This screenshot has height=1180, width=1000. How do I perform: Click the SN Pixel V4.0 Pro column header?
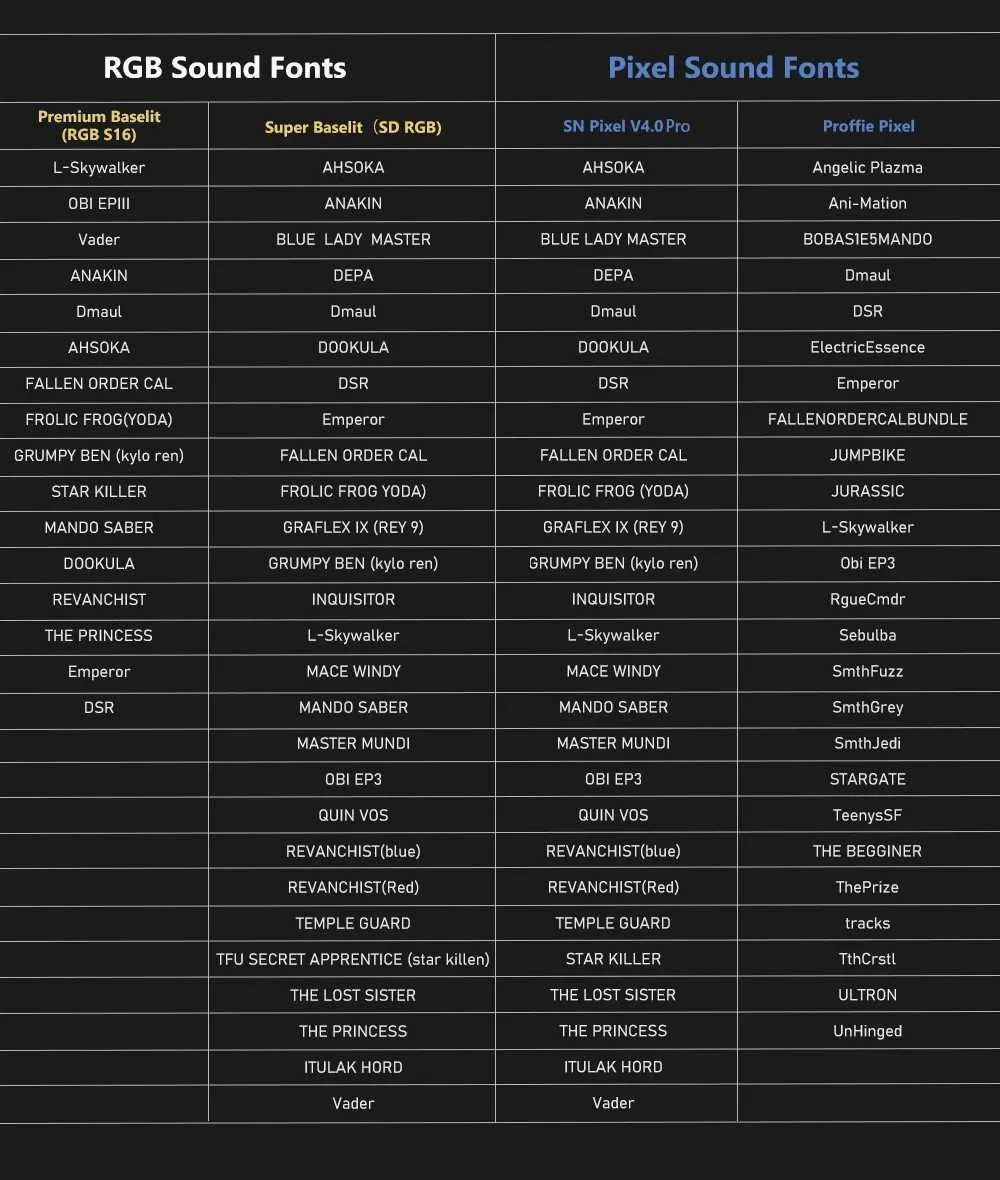tap(626, 126)
